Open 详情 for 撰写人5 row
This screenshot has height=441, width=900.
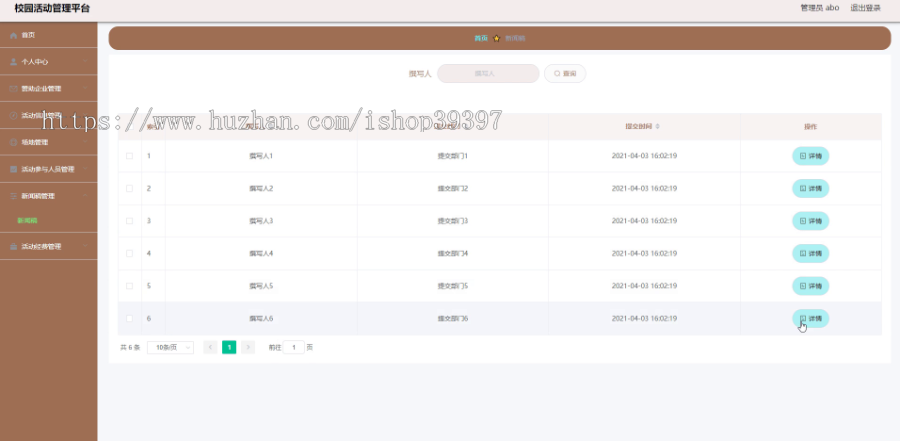pos(810,286)
